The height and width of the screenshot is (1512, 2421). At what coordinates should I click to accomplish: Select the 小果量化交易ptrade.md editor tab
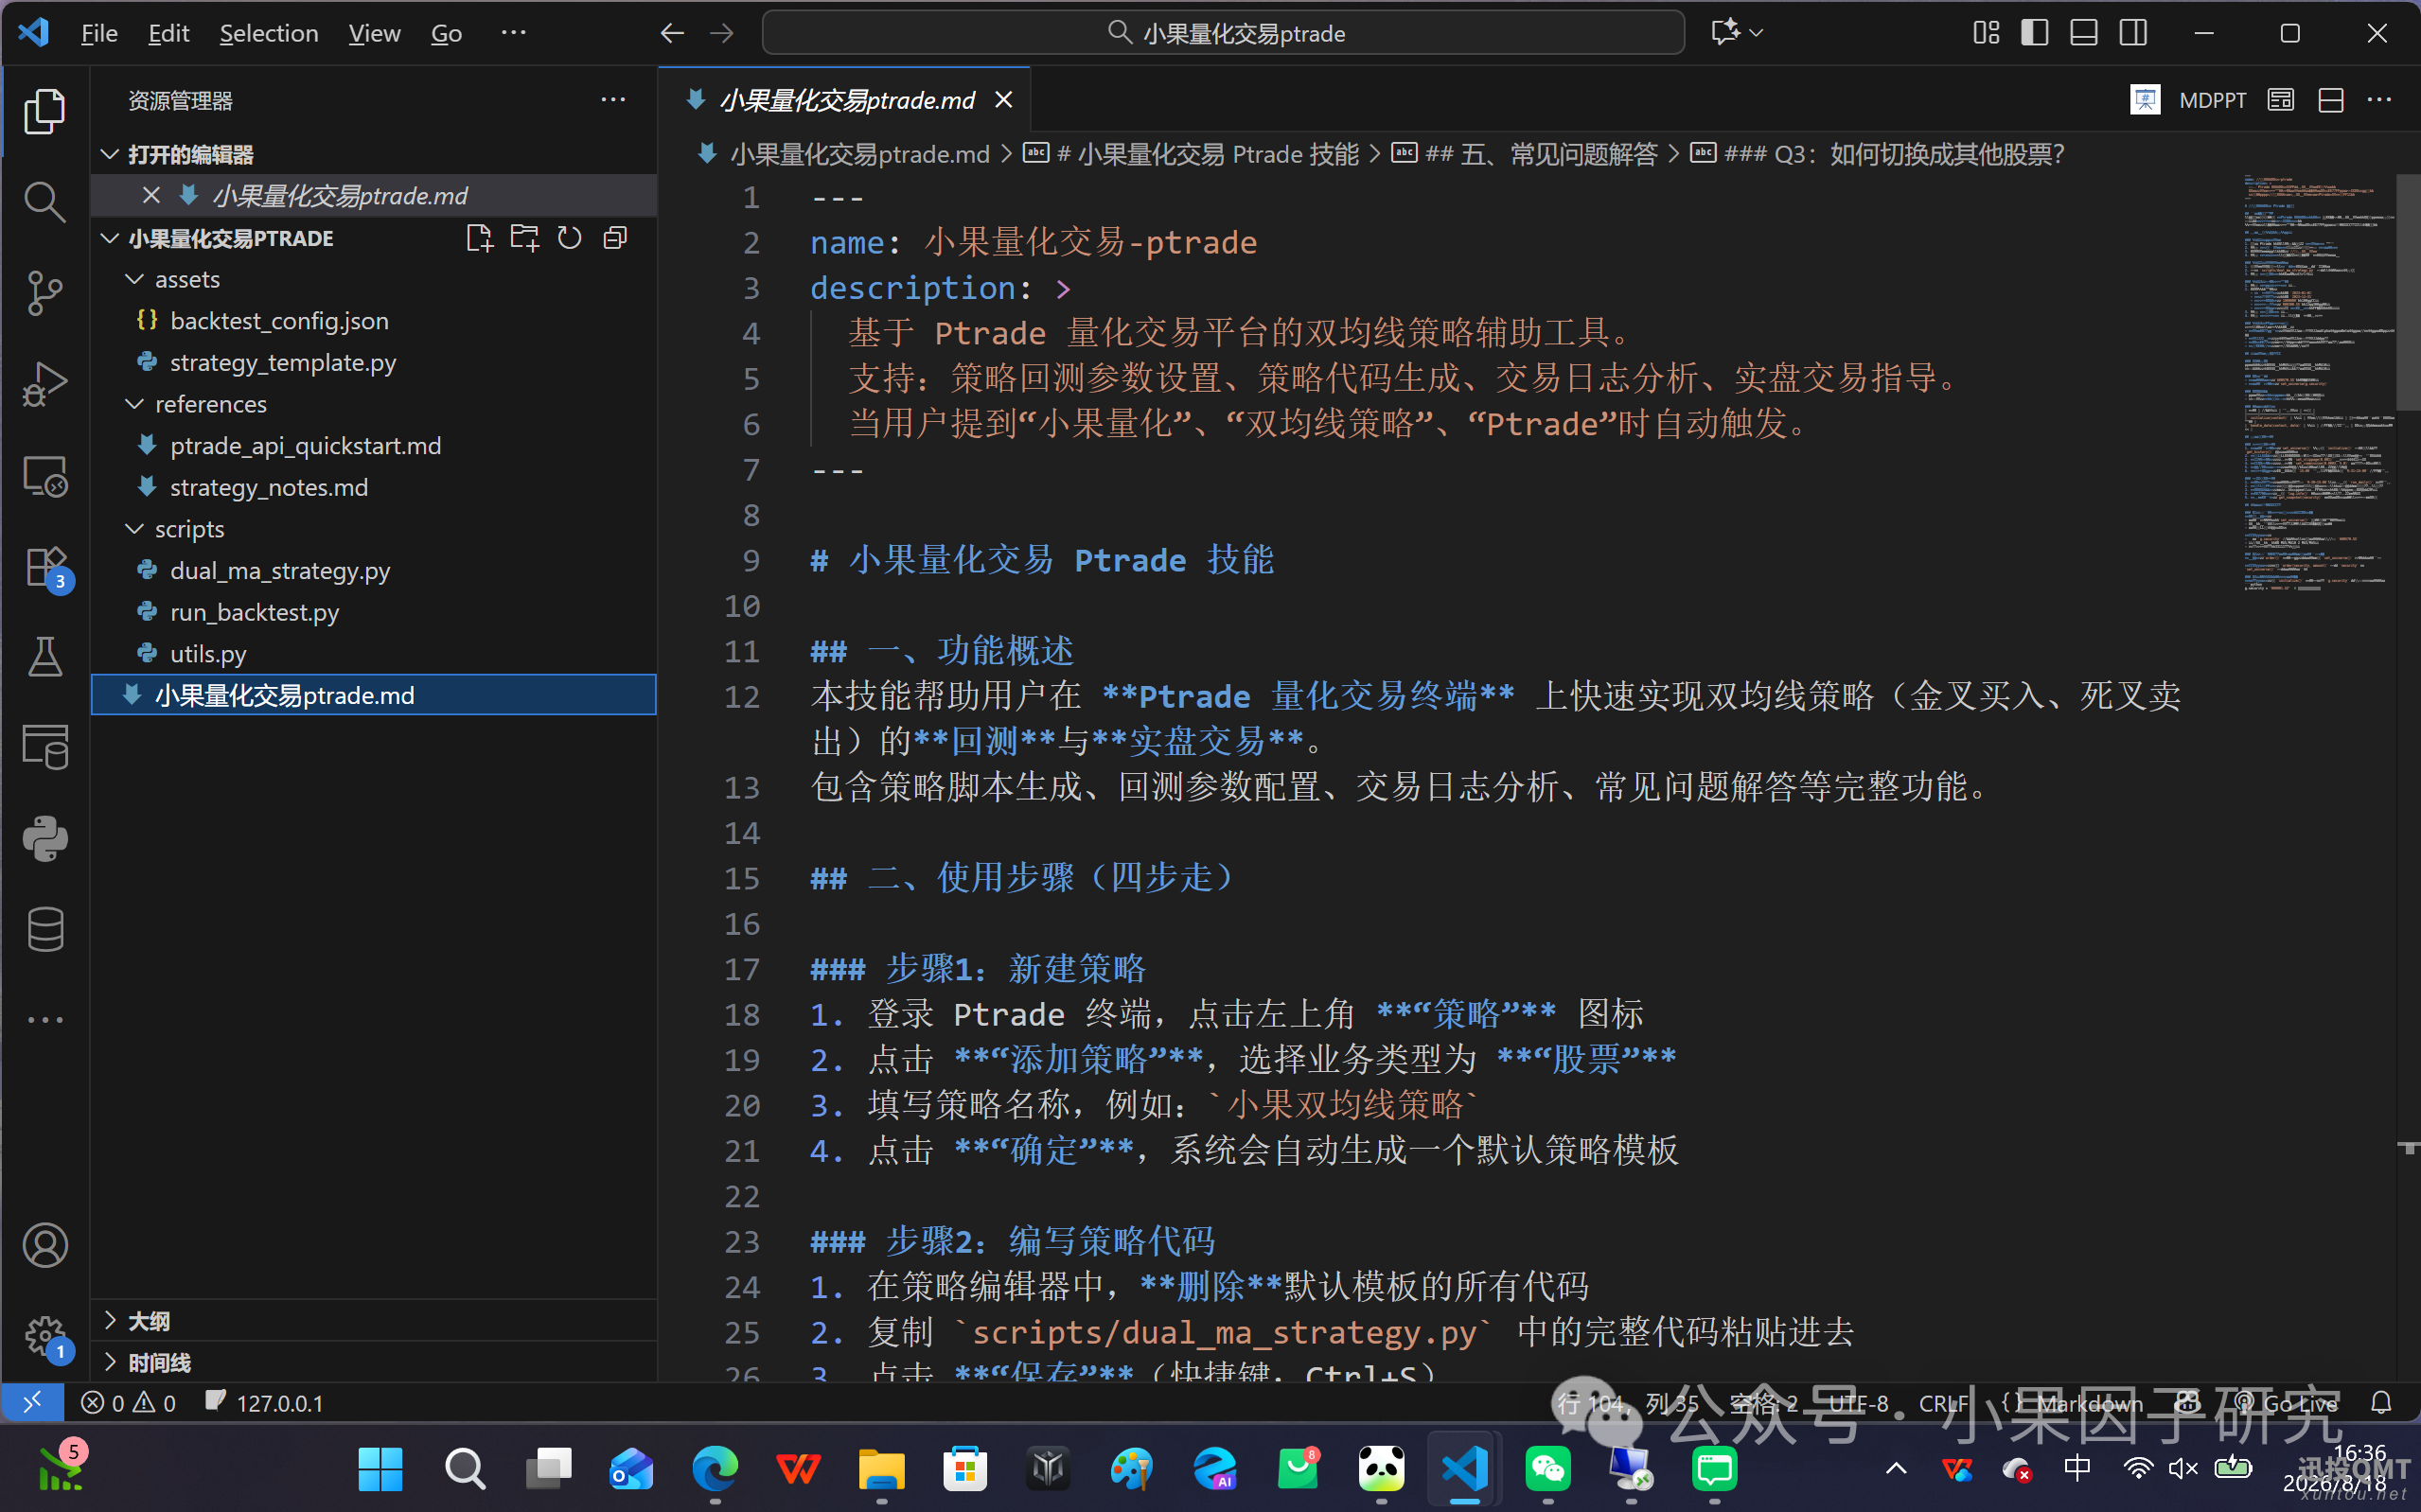coord(846,100)
